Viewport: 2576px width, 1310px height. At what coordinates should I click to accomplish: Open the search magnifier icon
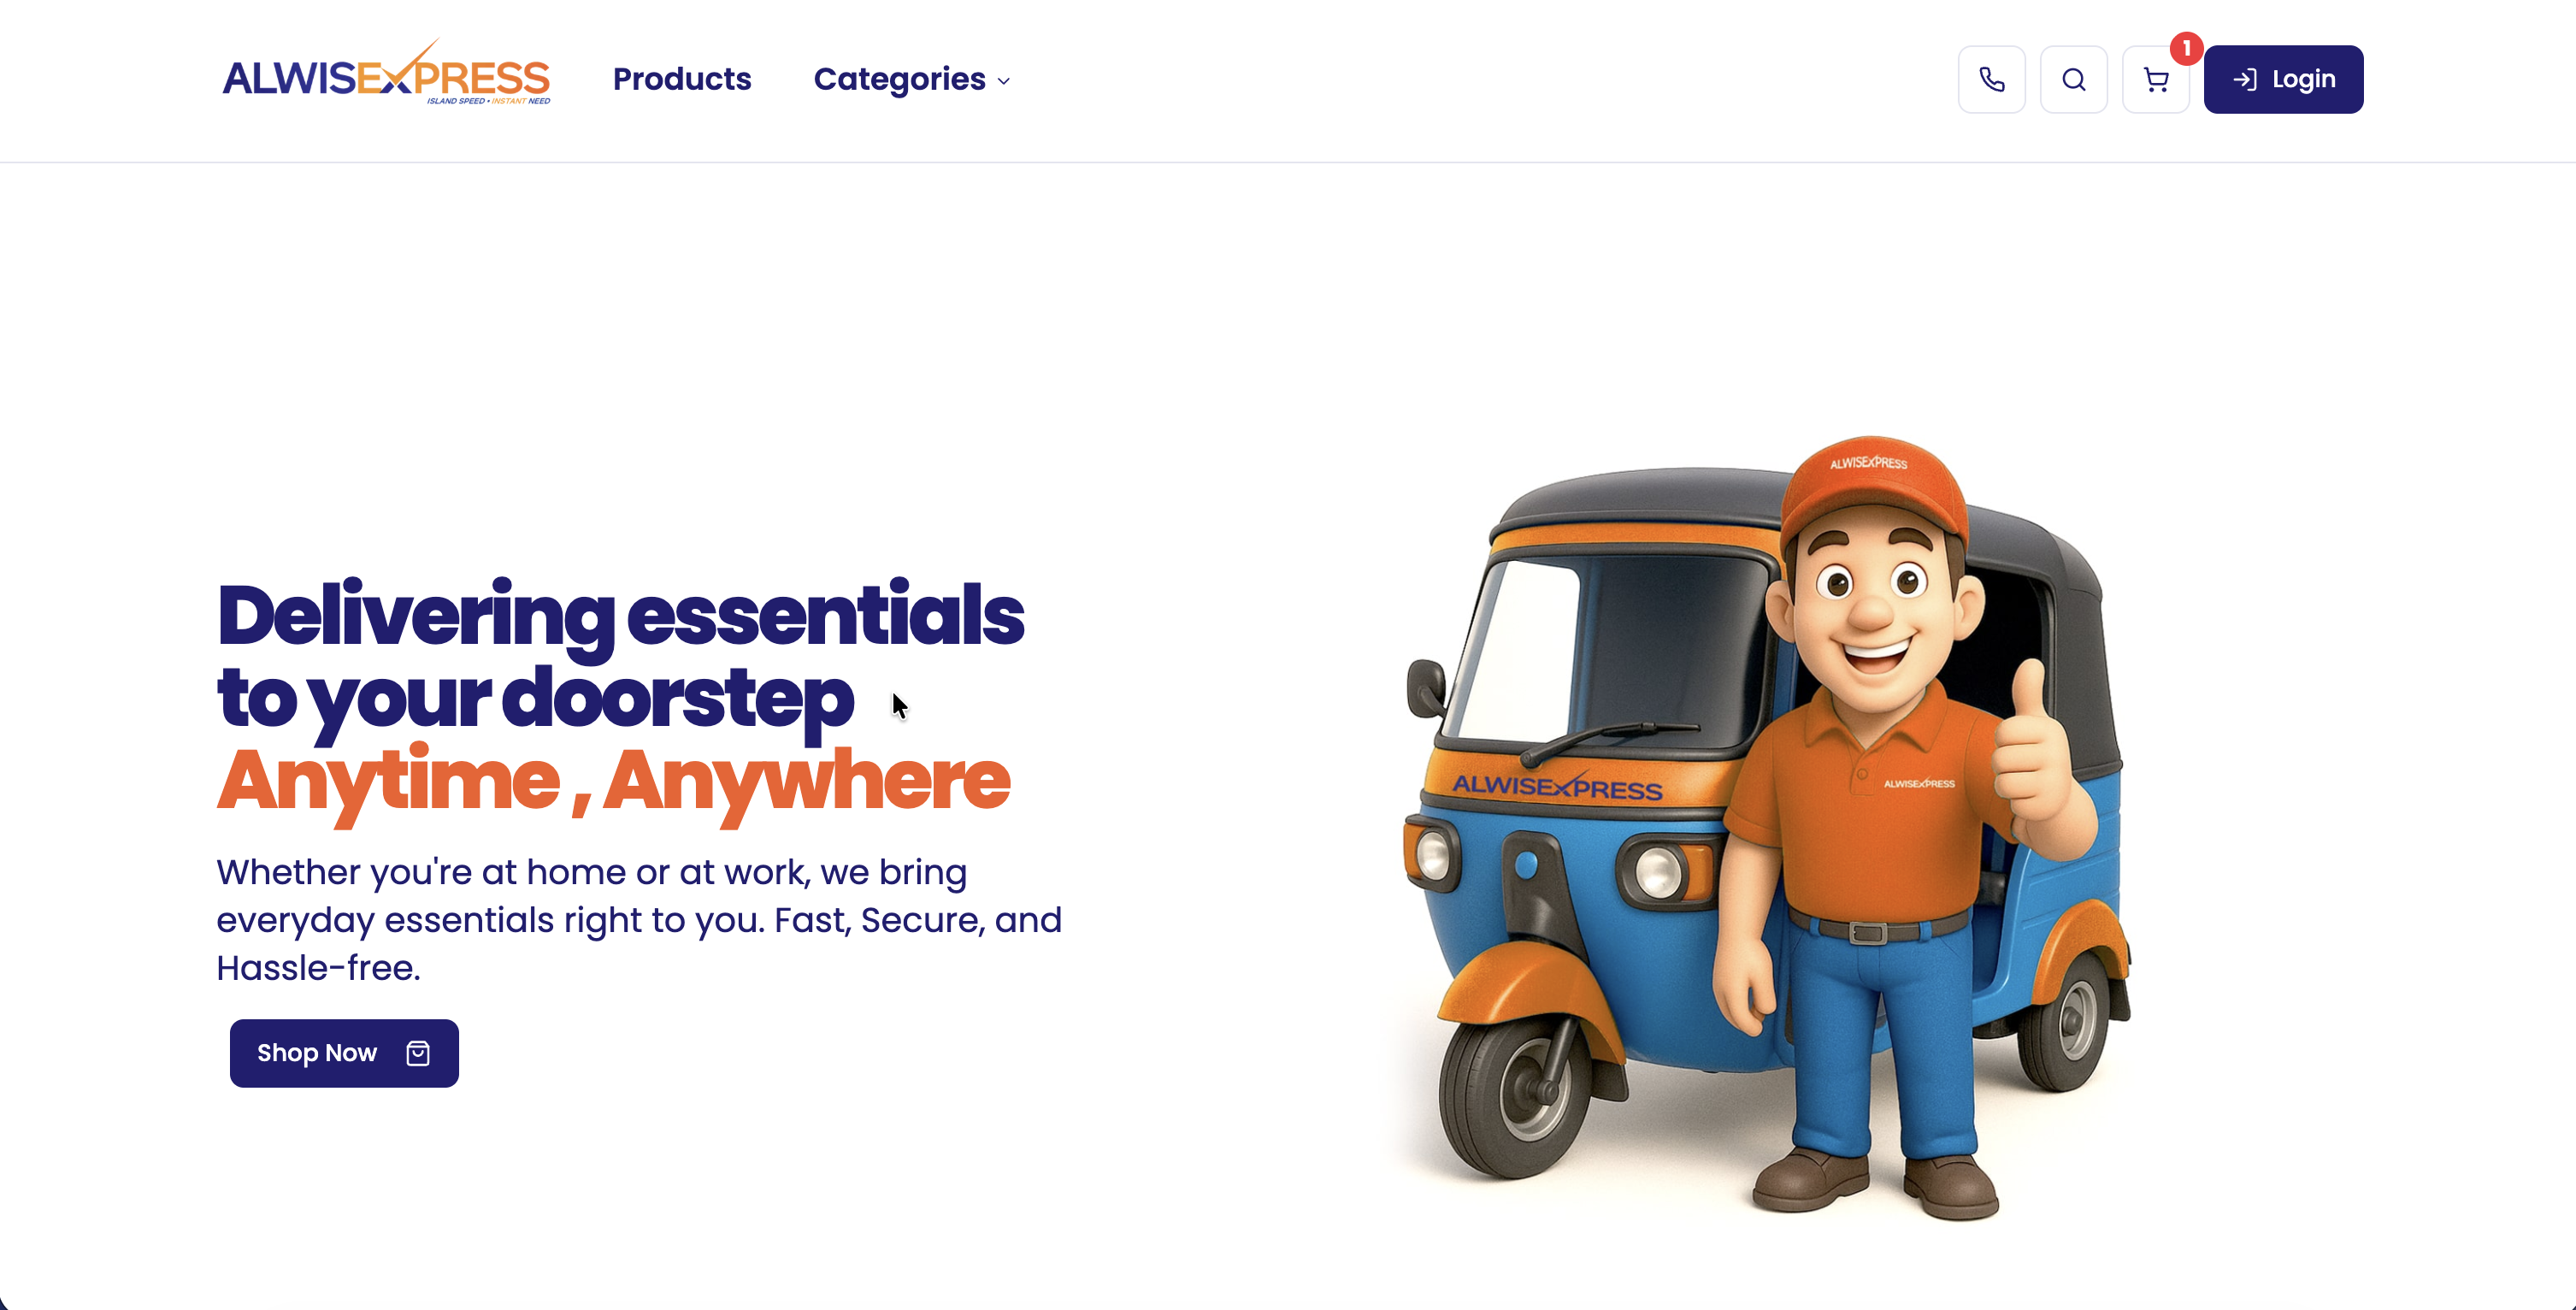tap(2073, 79)
